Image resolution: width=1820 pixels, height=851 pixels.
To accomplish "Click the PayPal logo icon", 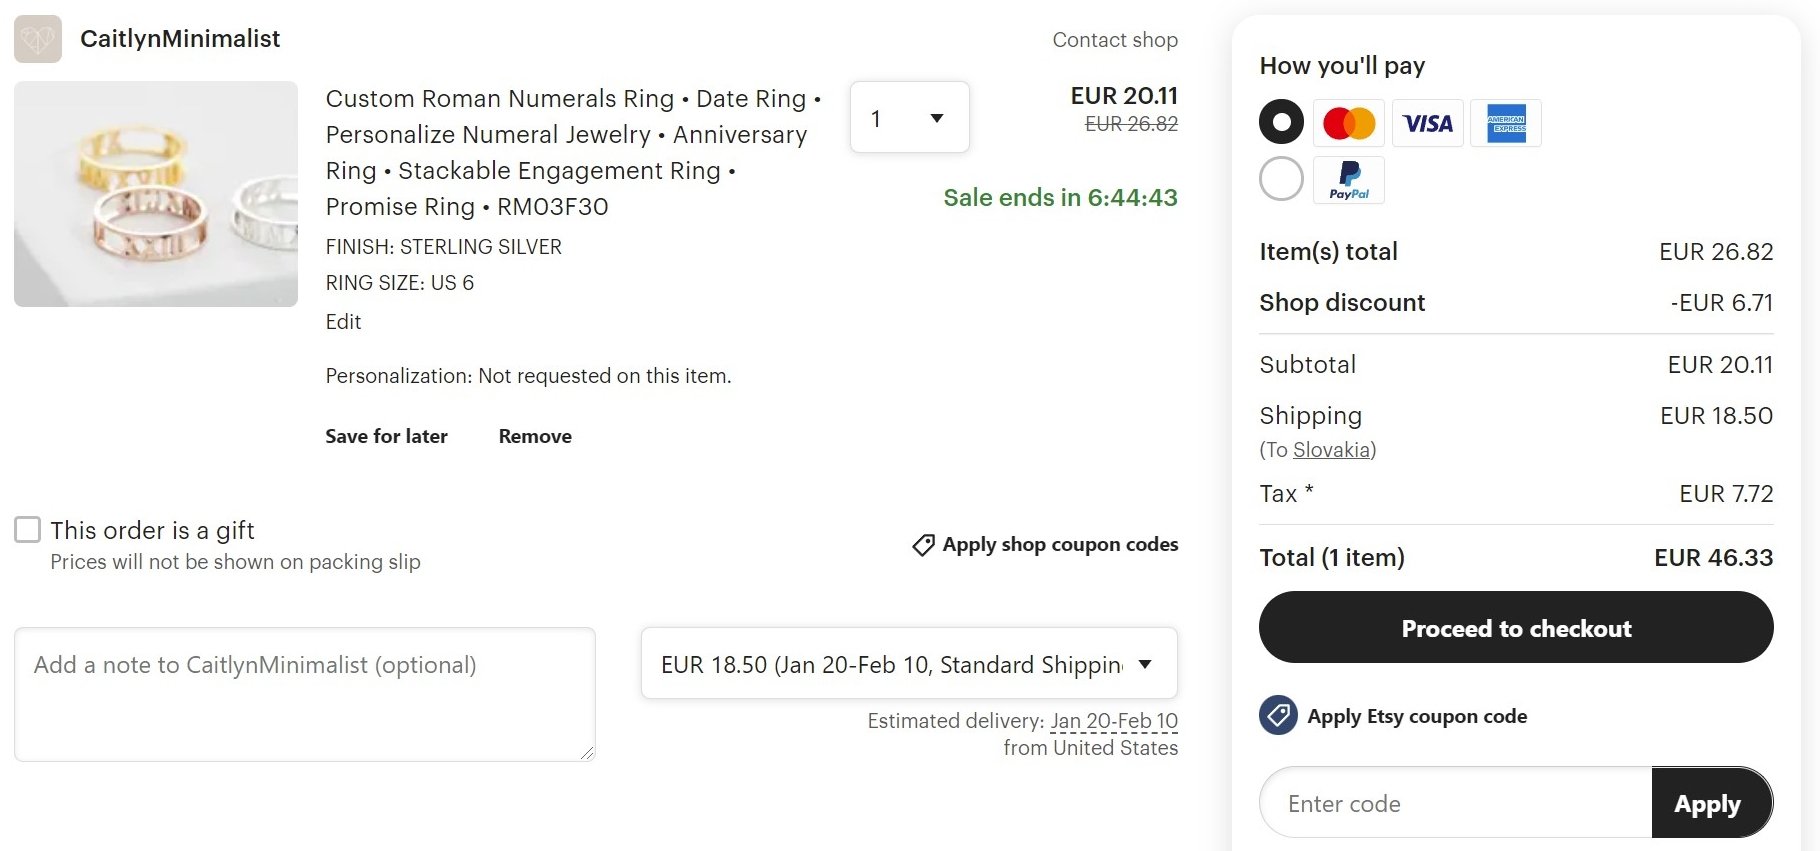I will click(x=1349, y=180).
